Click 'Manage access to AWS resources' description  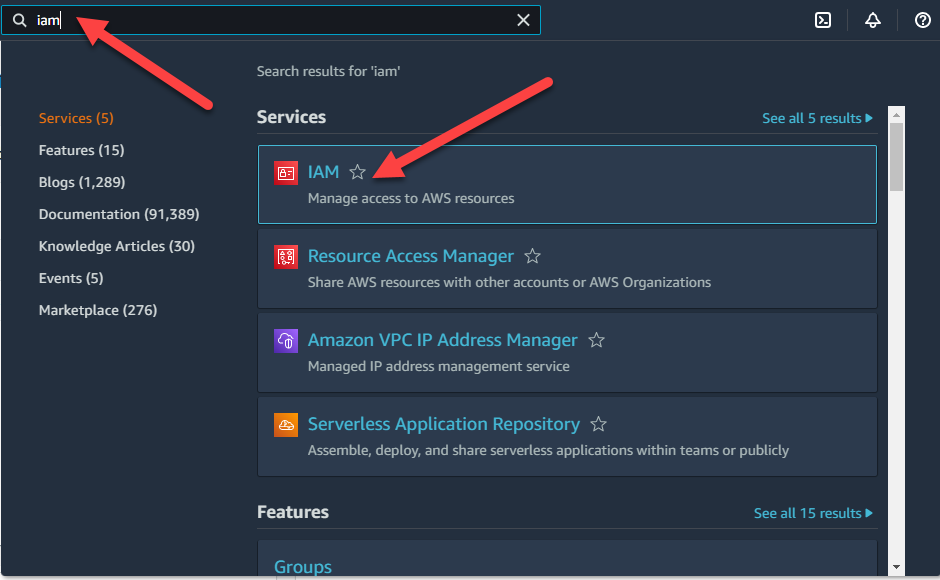[x=411, y=199]
